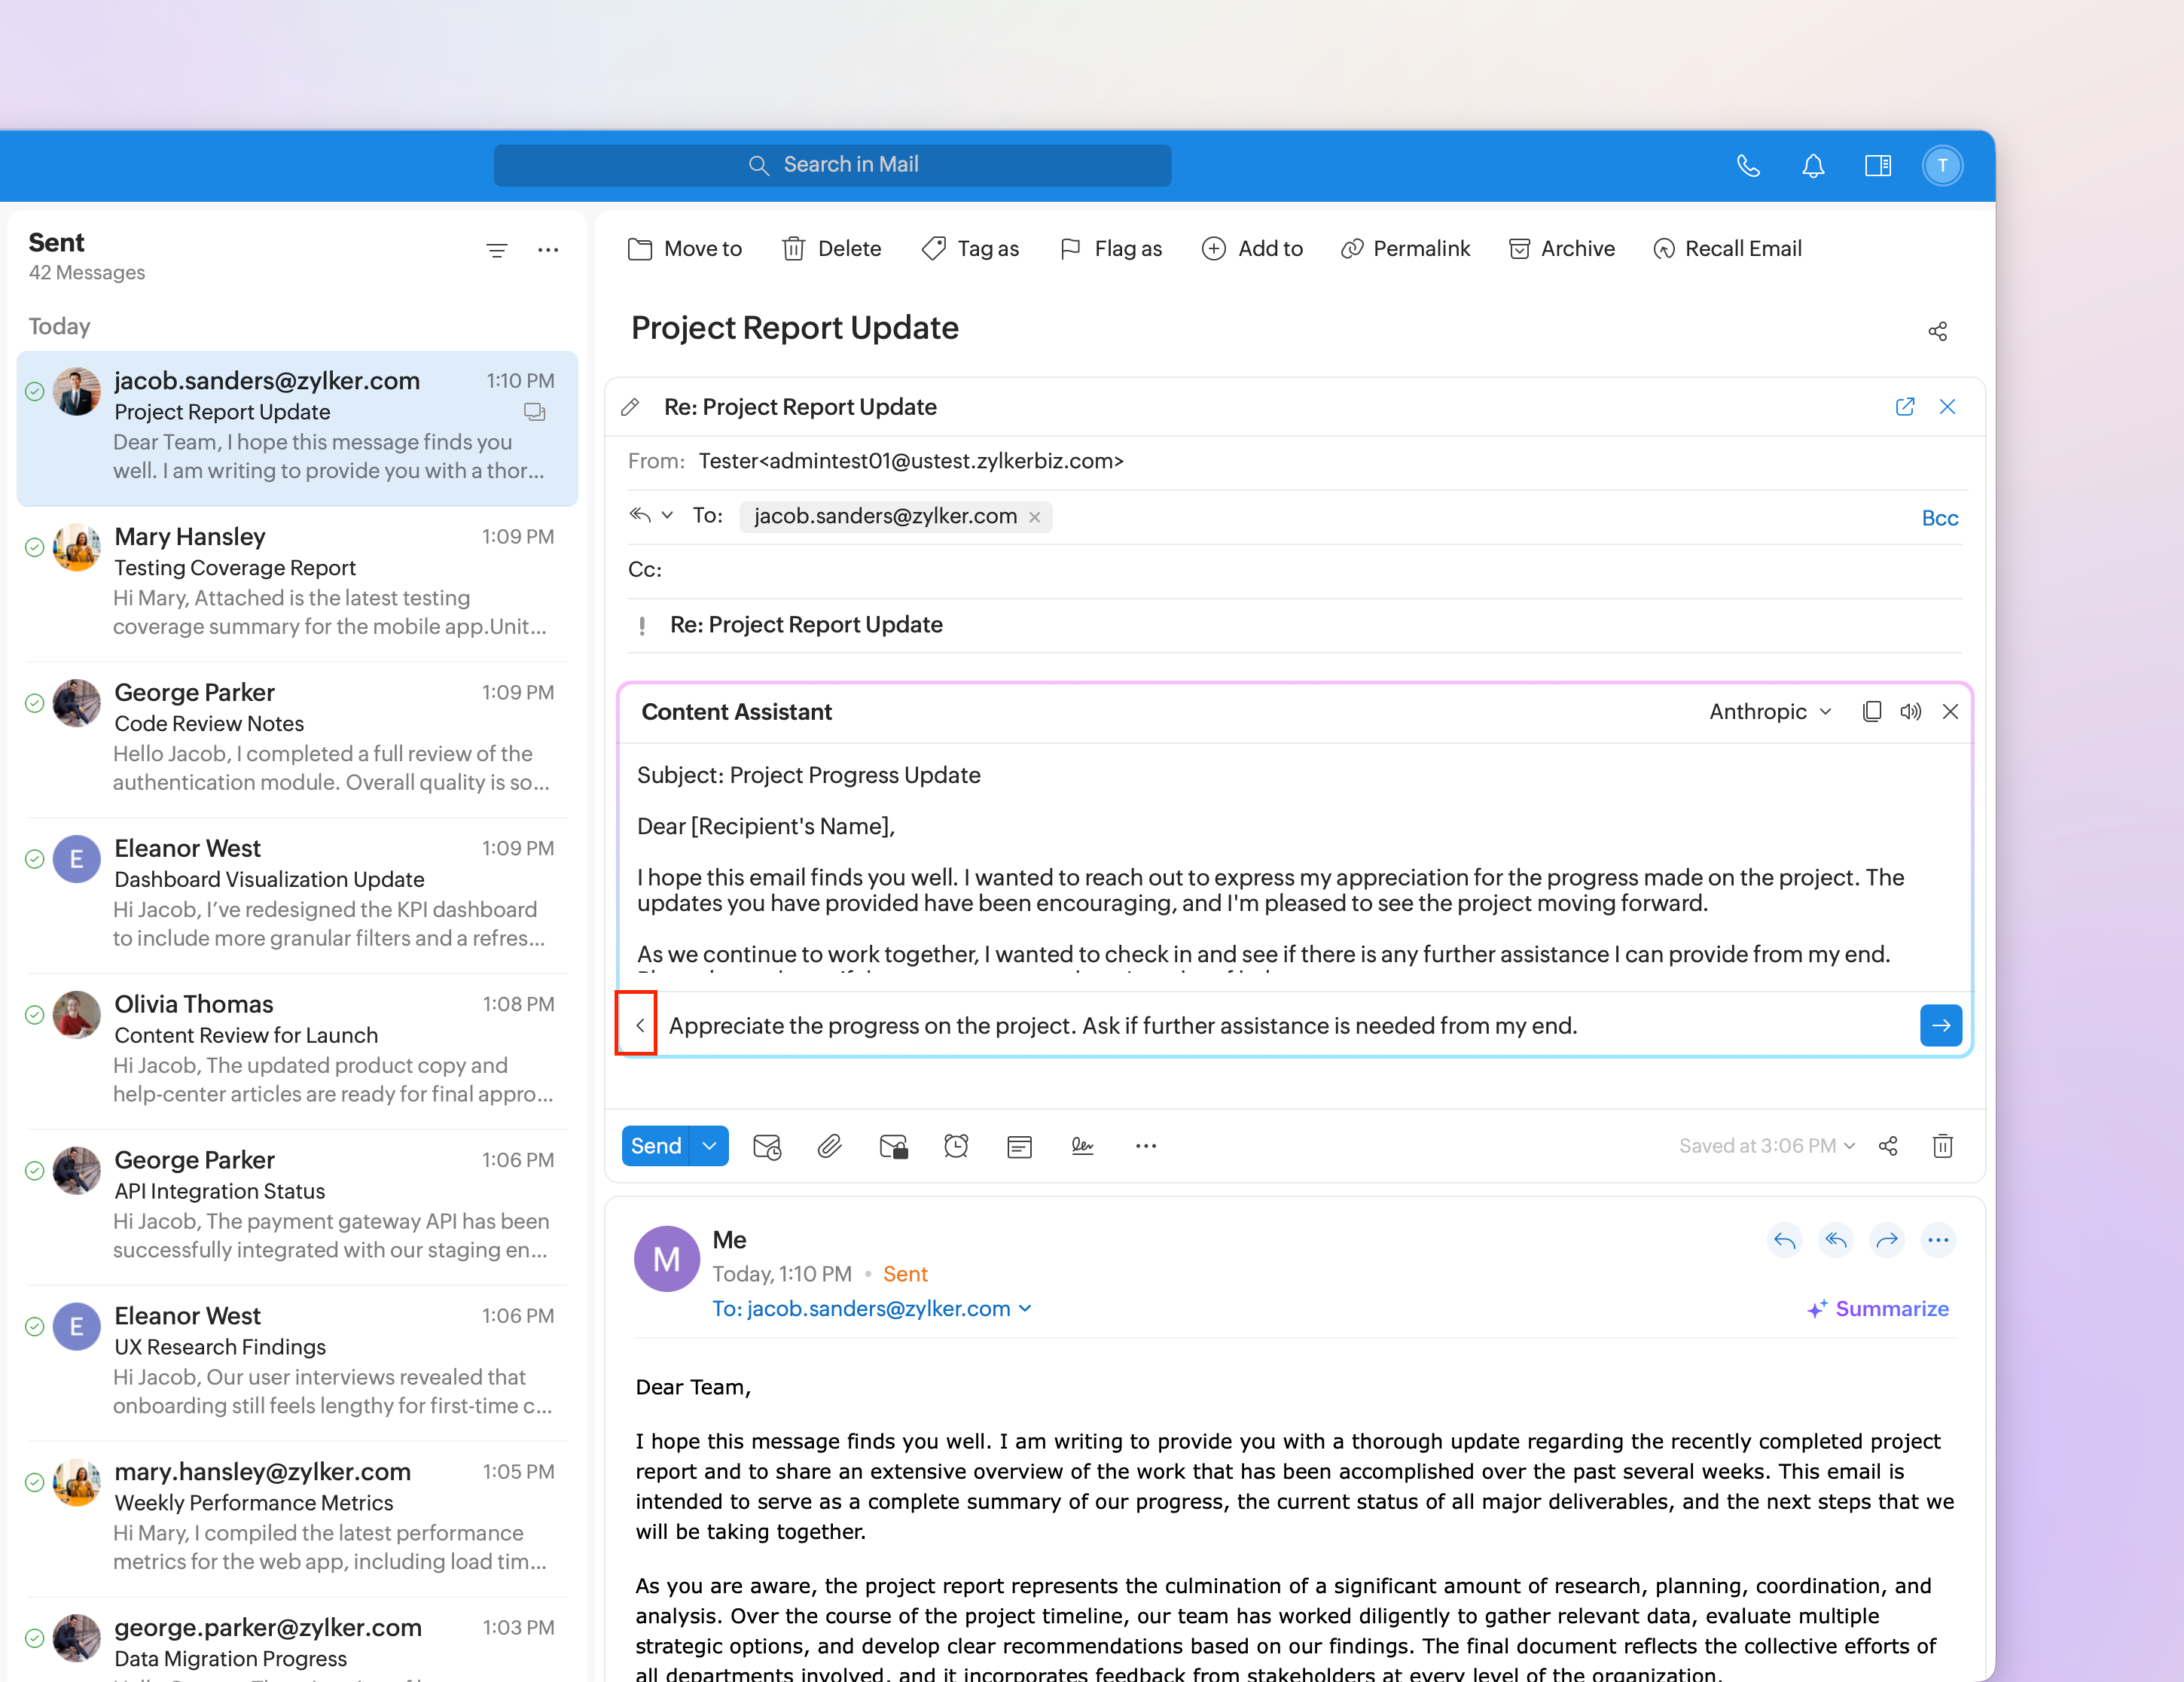This screenshot has width=2184, height=1682.
Task: Click the insert signature icon in compose toolbar
Action: click(x=1082, y=1146)
